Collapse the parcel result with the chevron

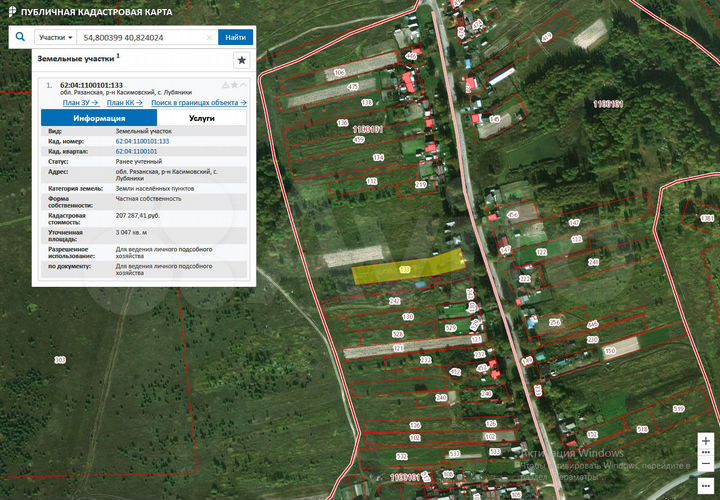pyautogui.click(x=243, y=85)
